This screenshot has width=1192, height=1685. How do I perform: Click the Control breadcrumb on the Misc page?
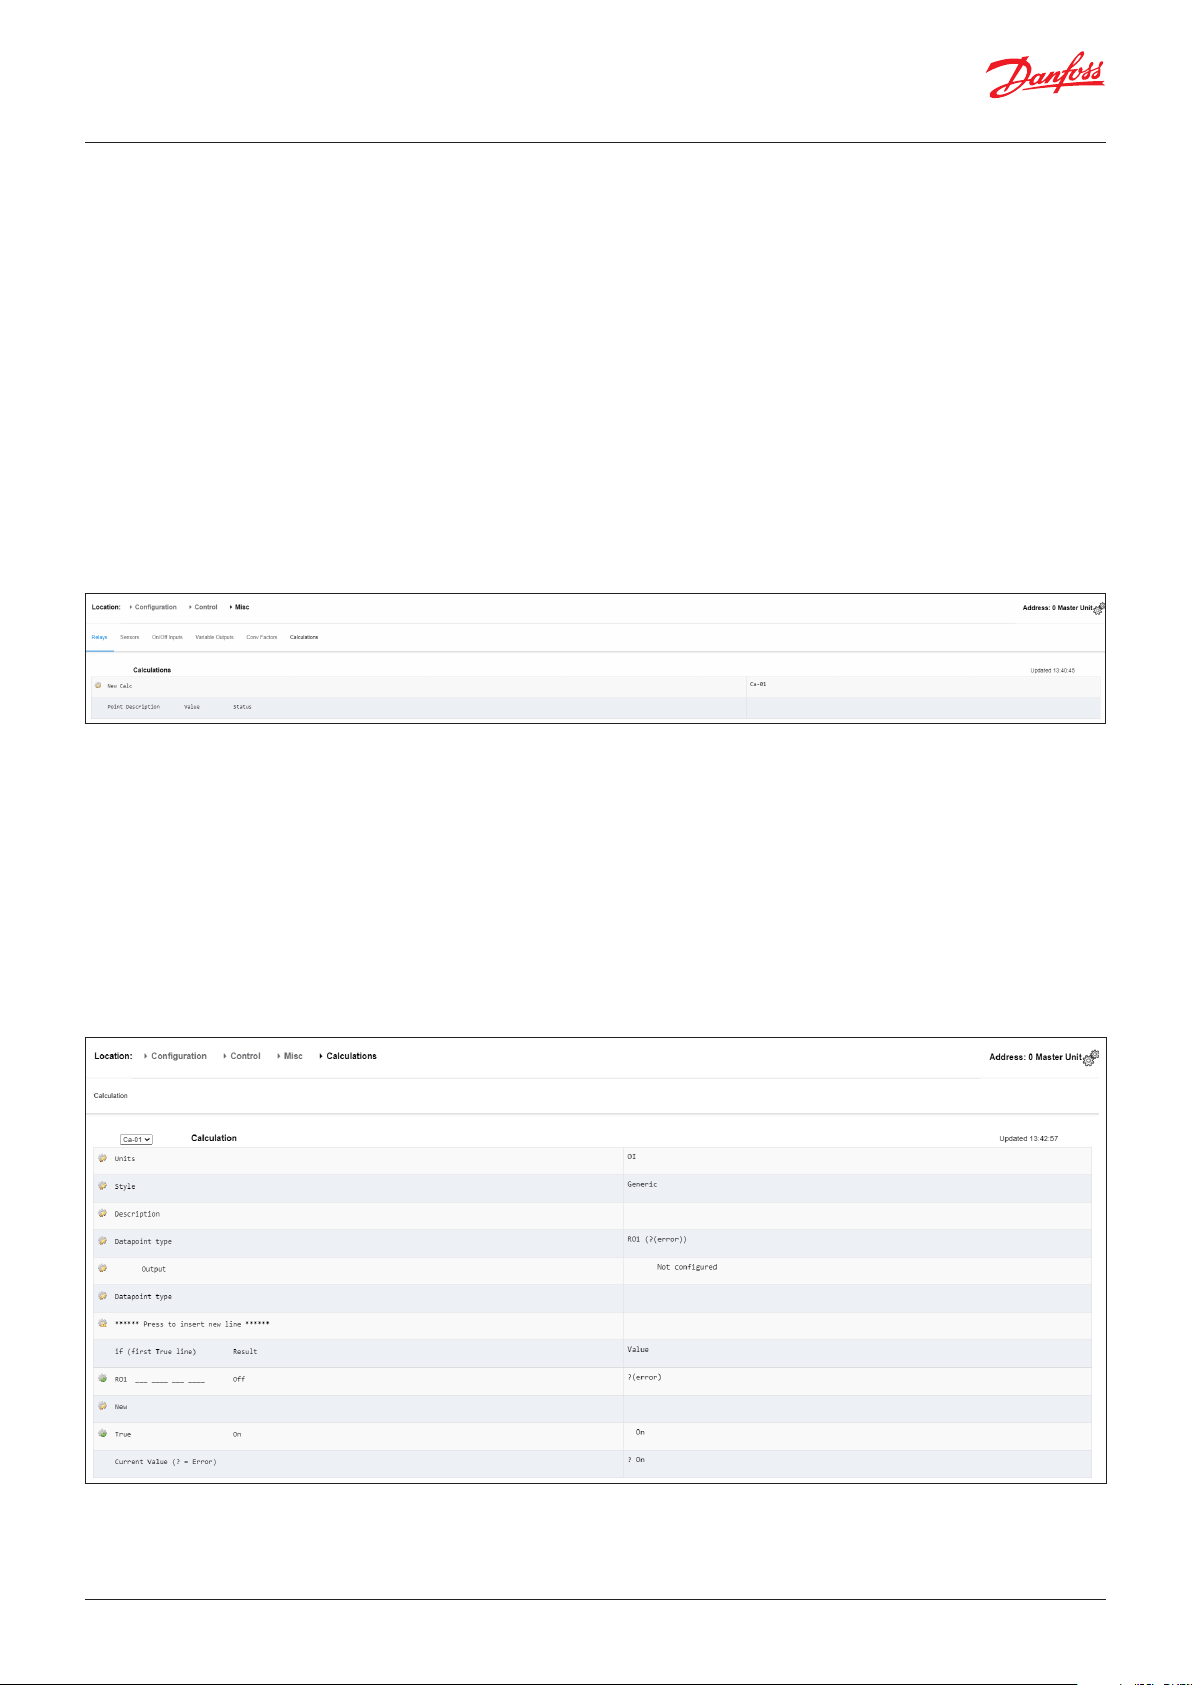tap(206, 607)
